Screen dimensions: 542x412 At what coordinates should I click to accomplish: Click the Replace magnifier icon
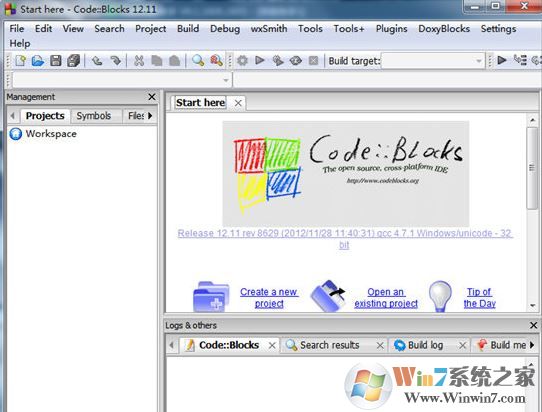(x=216, y=61)
